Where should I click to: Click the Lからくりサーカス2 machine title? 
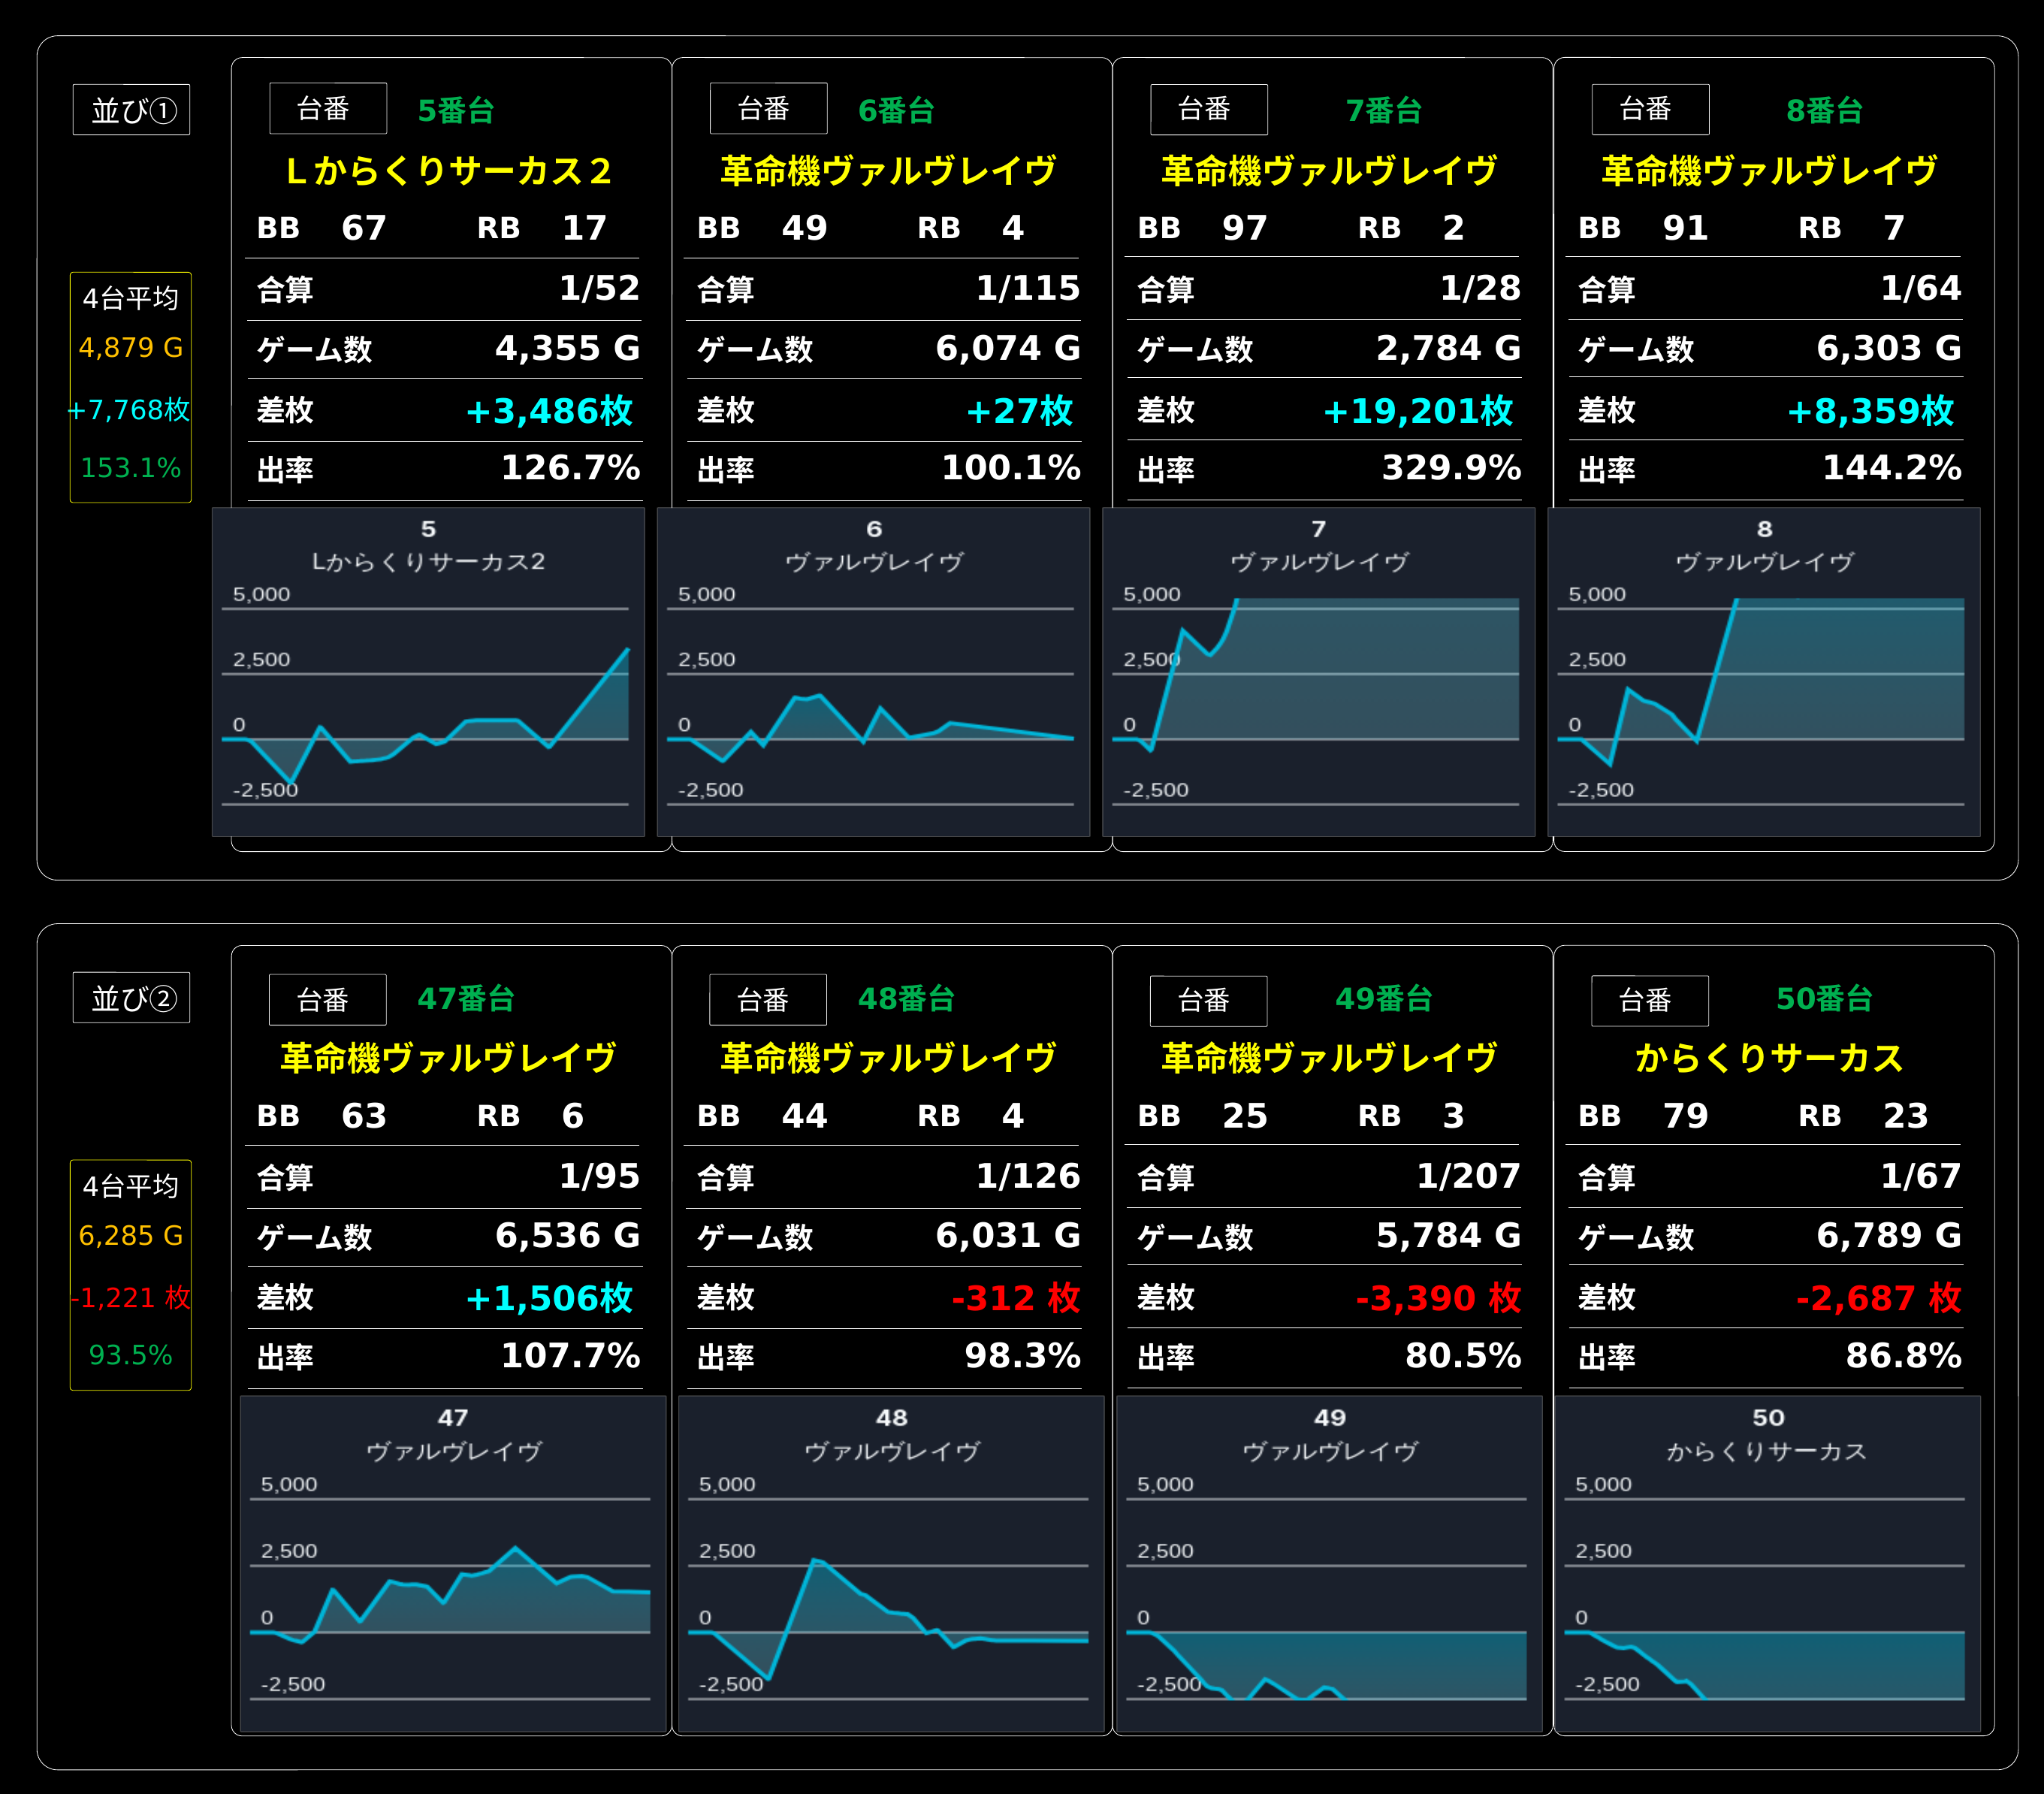point(448,170)
